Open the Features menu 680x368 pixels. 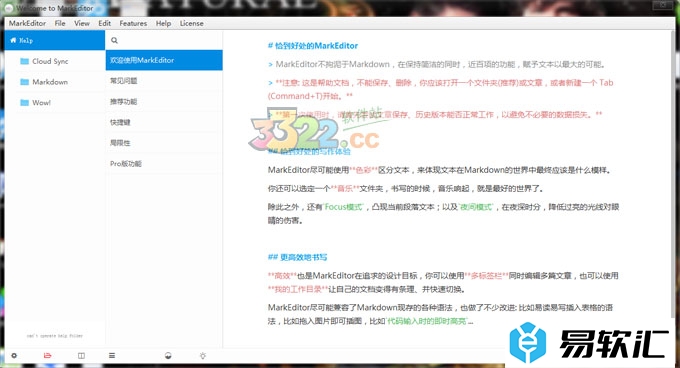(x=133, y=23)
